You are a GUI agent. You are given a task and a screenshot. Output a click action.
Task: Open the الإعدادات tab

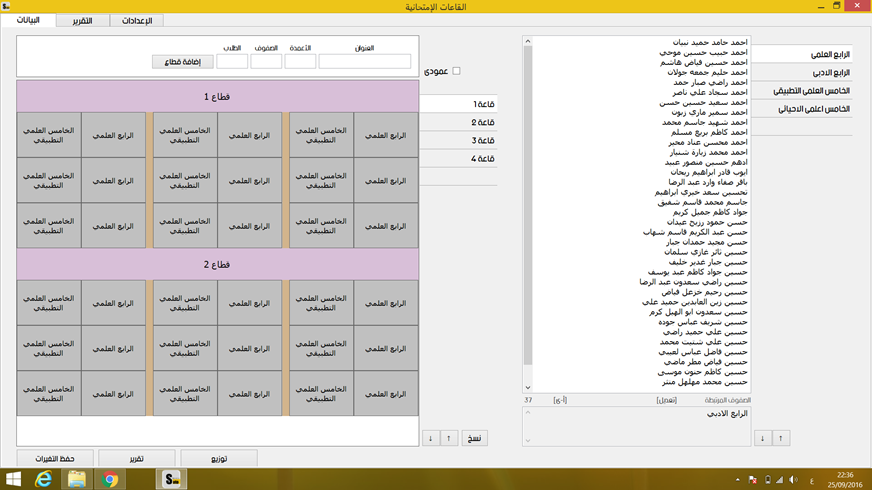[136, 21]
